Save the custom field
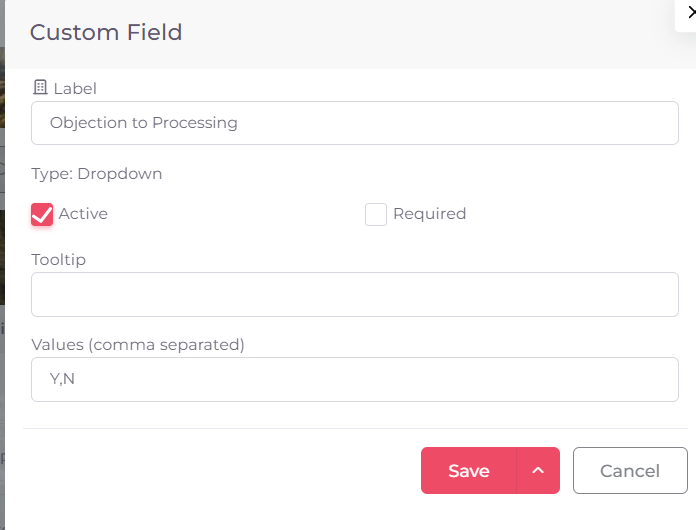 pyautogui.click(x=469, y=470)
